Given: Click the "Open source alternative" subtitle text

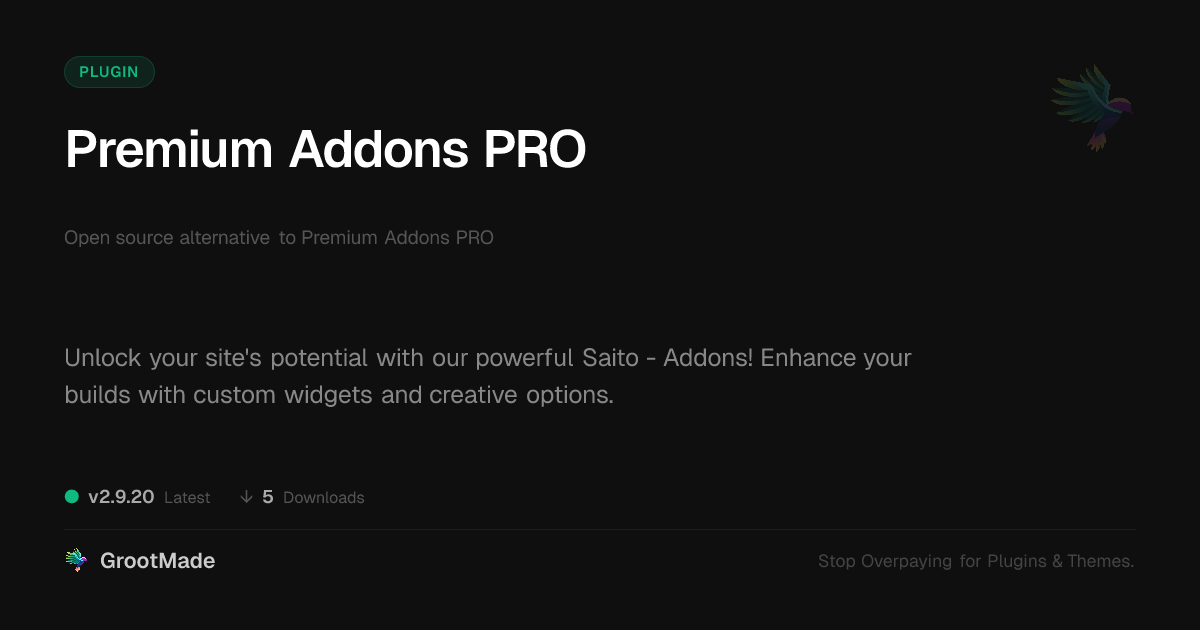Looking at the screenshot, I should [167, 238].
